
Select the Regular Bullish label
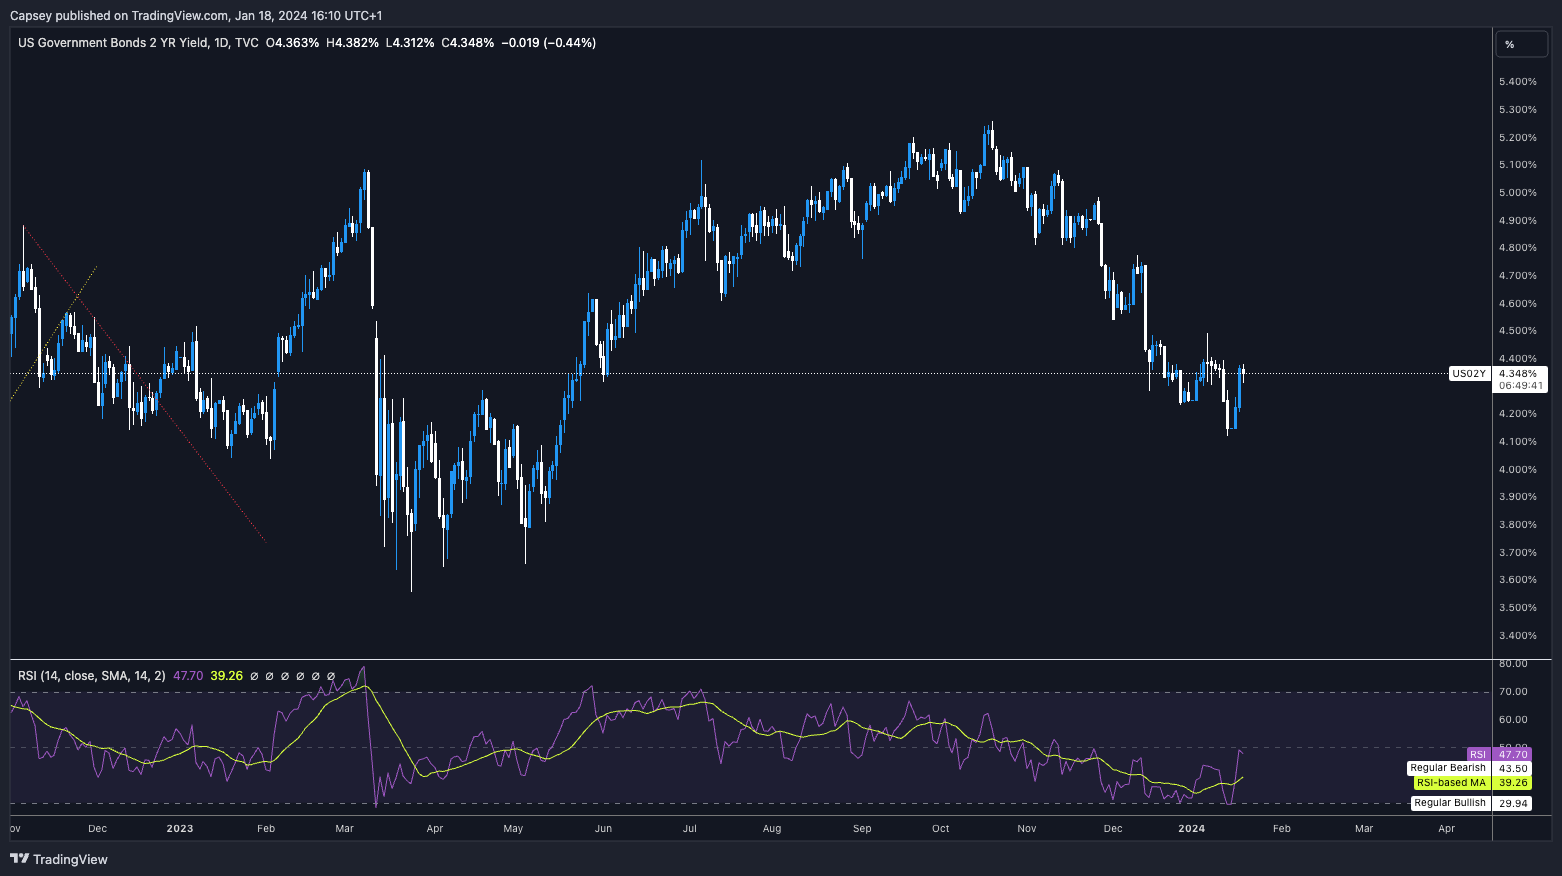coord(1449,803)
